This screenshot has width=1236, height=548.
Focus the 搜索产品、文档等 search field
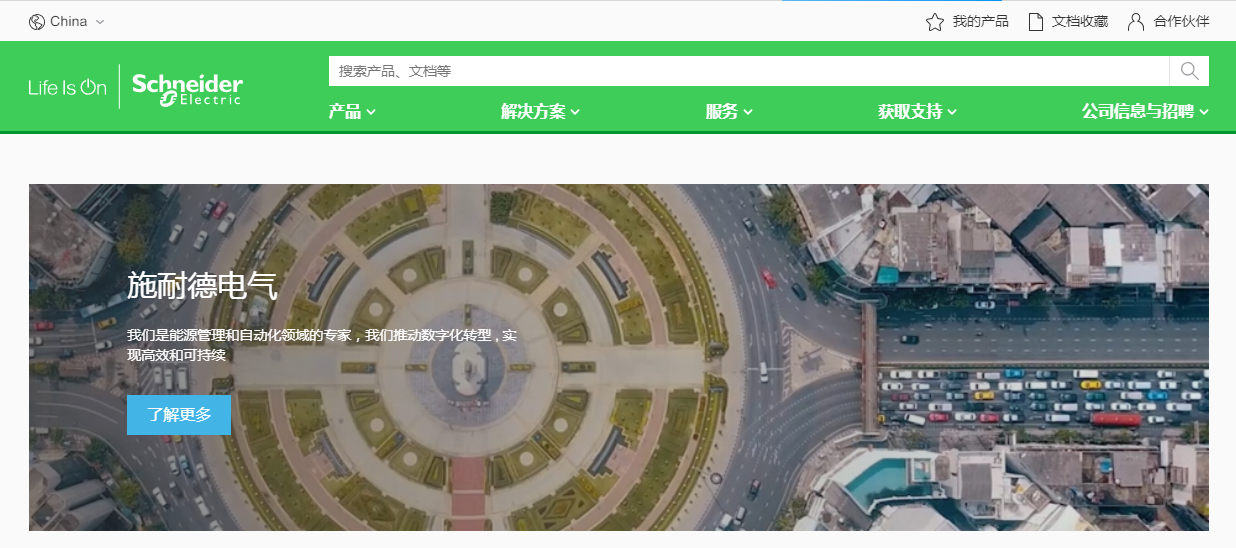coord(749,71)
